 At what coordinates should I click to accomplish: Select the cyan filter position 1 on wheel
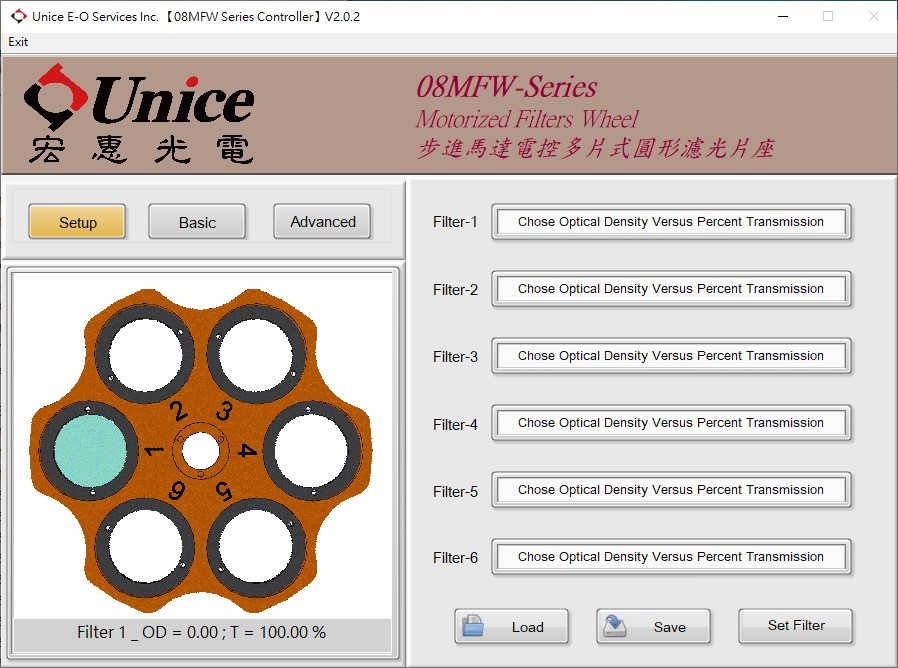tap(90, 451)
